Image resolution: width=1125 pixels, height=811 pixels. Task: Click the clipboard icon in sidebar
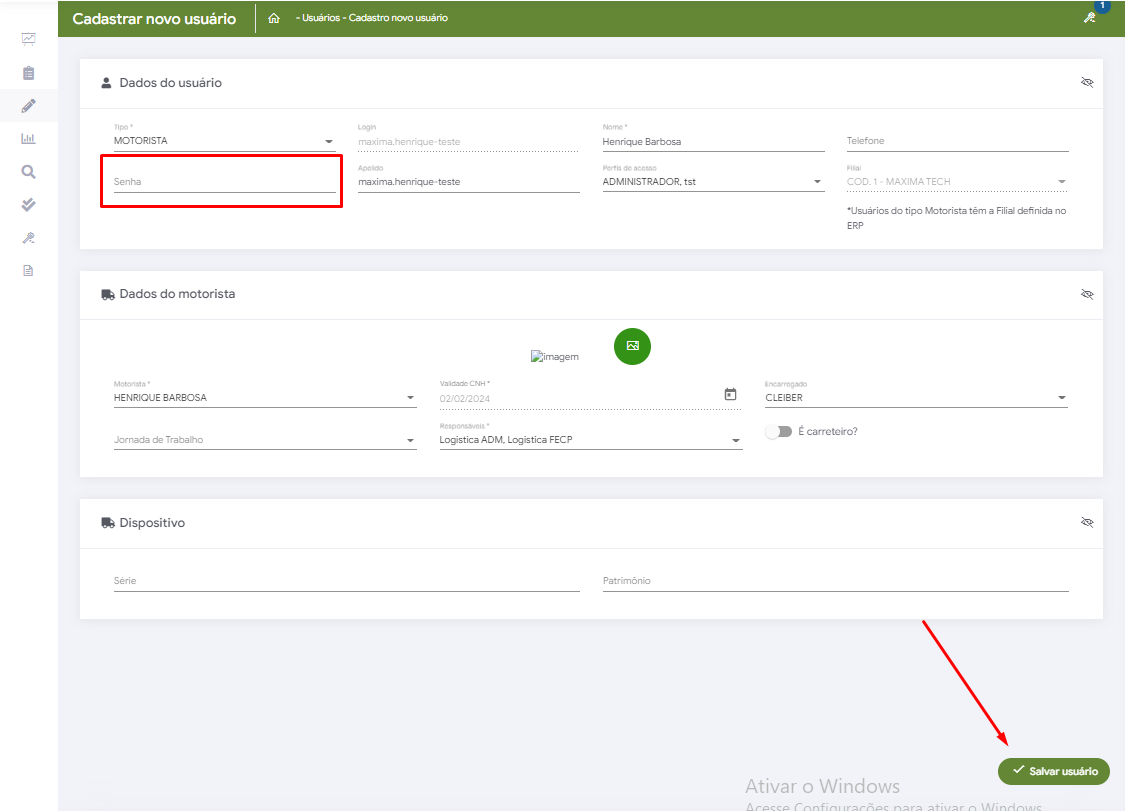click(x=28, y=73)
